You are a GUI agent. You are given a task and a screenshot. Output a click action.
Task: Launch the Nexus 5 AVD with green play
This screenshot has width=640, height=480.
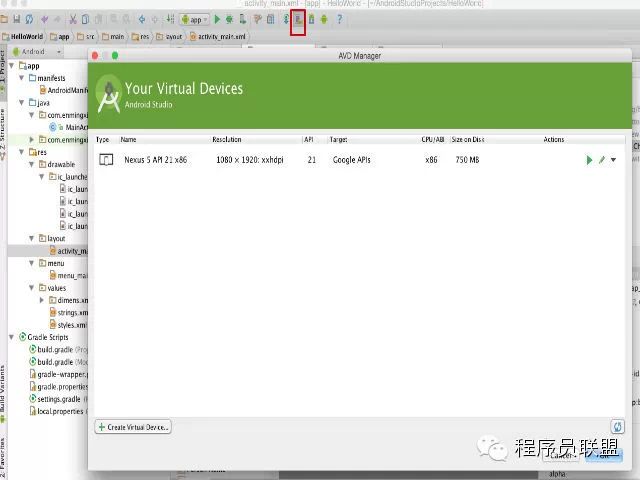(589, 160)
